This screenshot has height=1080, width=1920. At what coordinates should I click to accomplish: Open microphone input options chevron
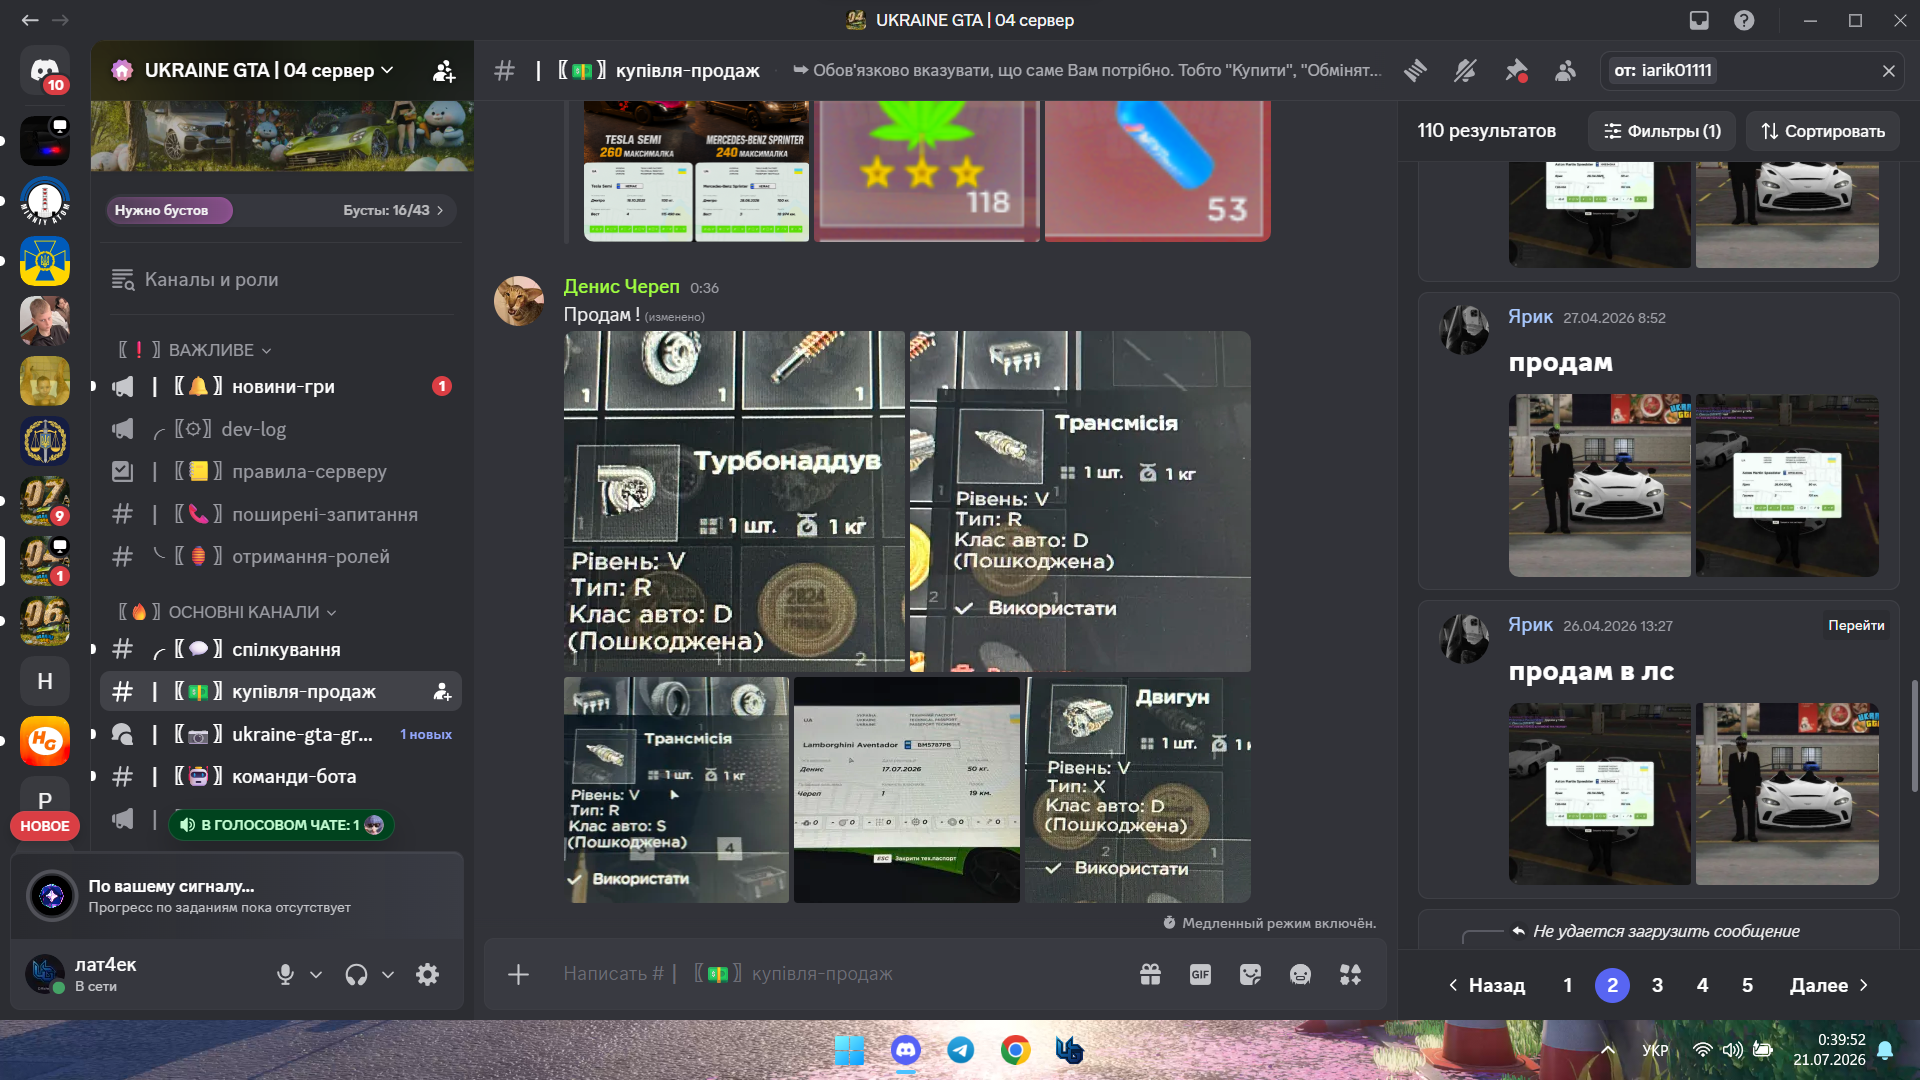pos(316,975)
